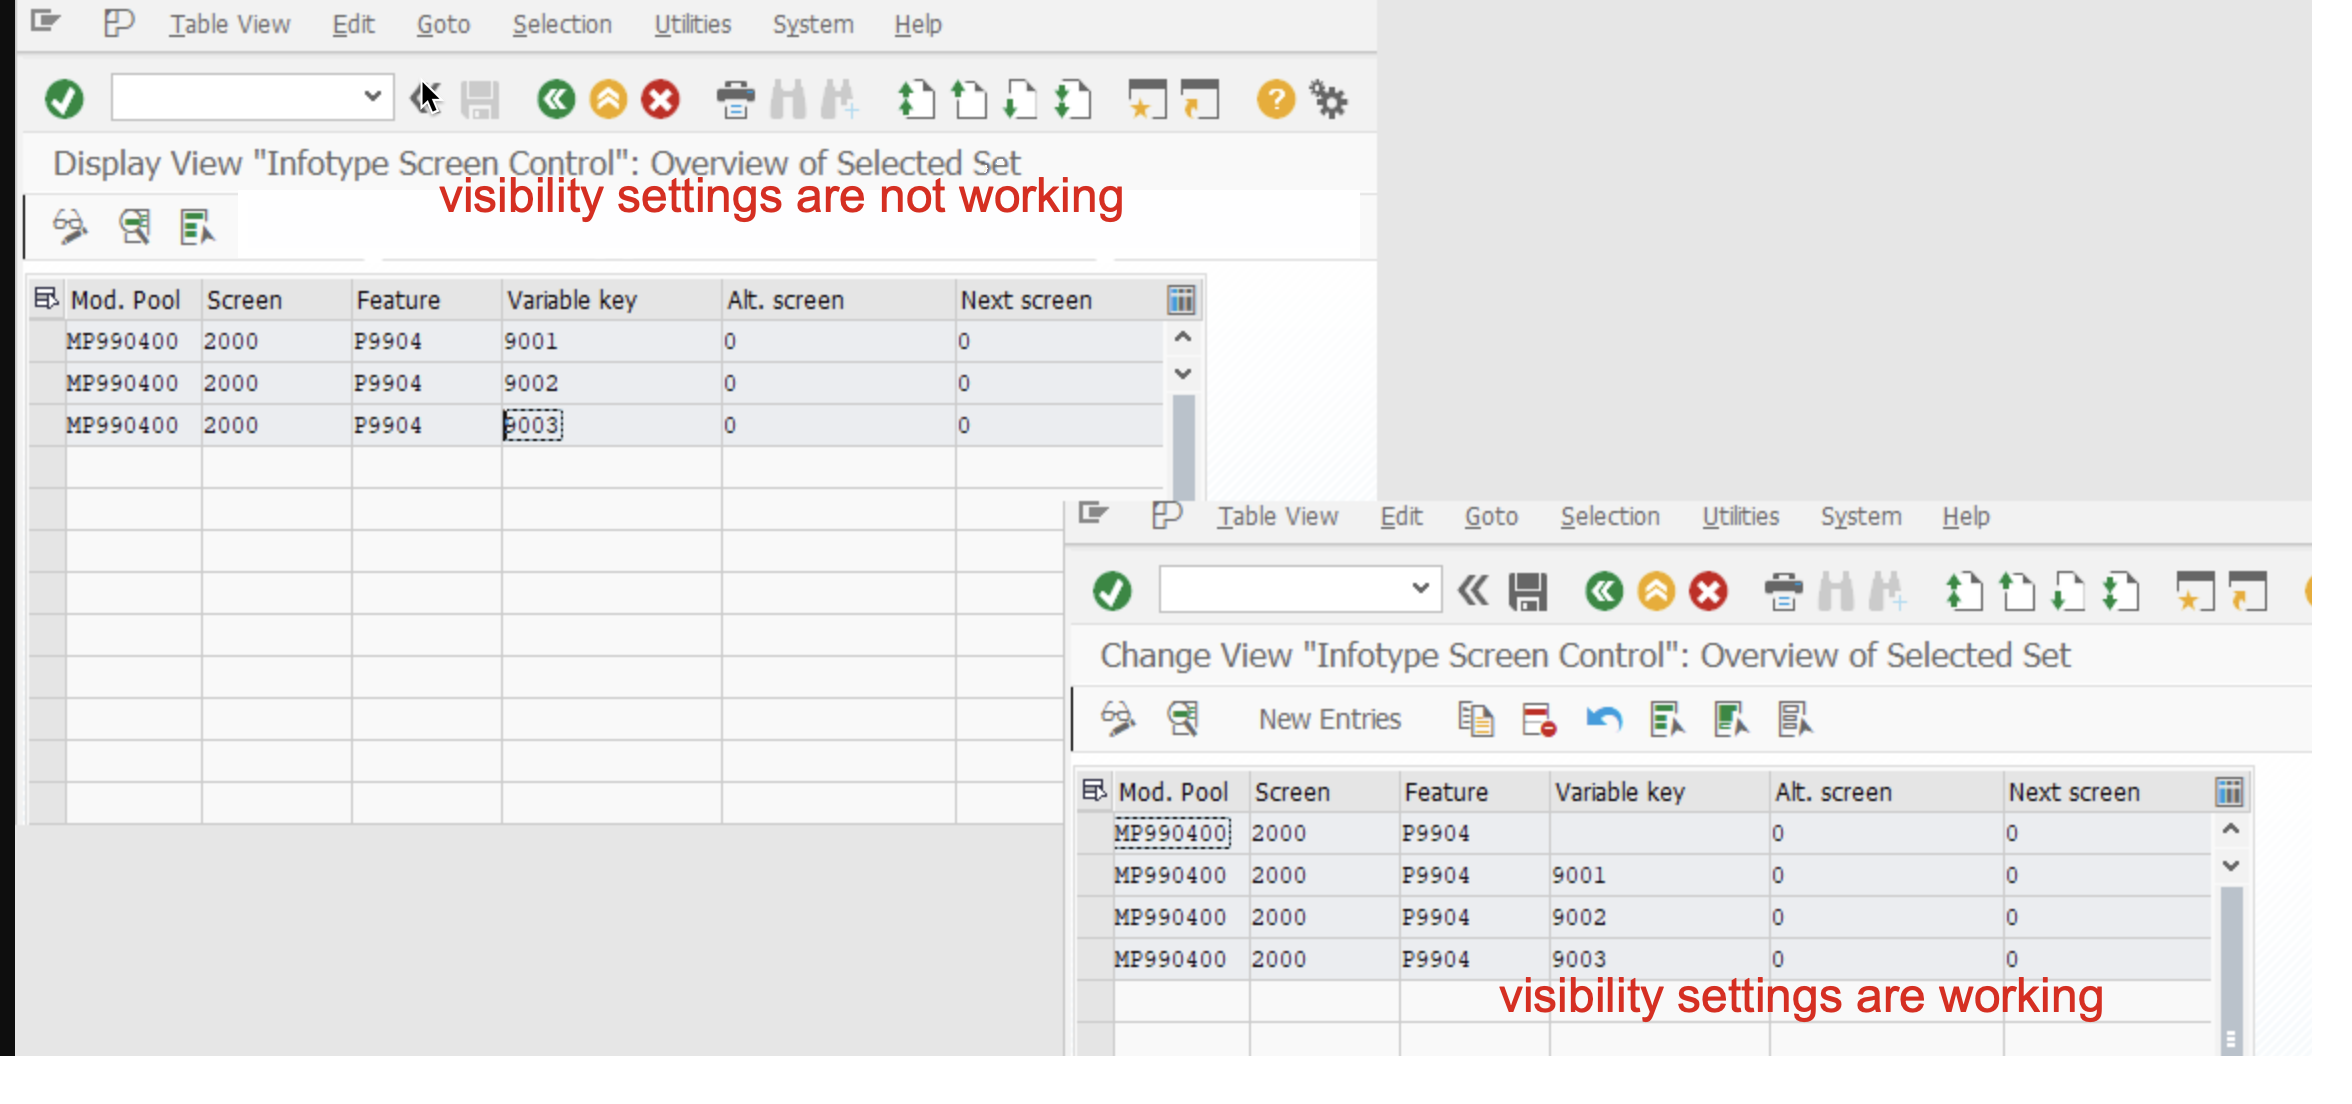2352x1104 pixels.
Task: Click Deselect All icon in Change View toolbar
Action: [1795, 719]
